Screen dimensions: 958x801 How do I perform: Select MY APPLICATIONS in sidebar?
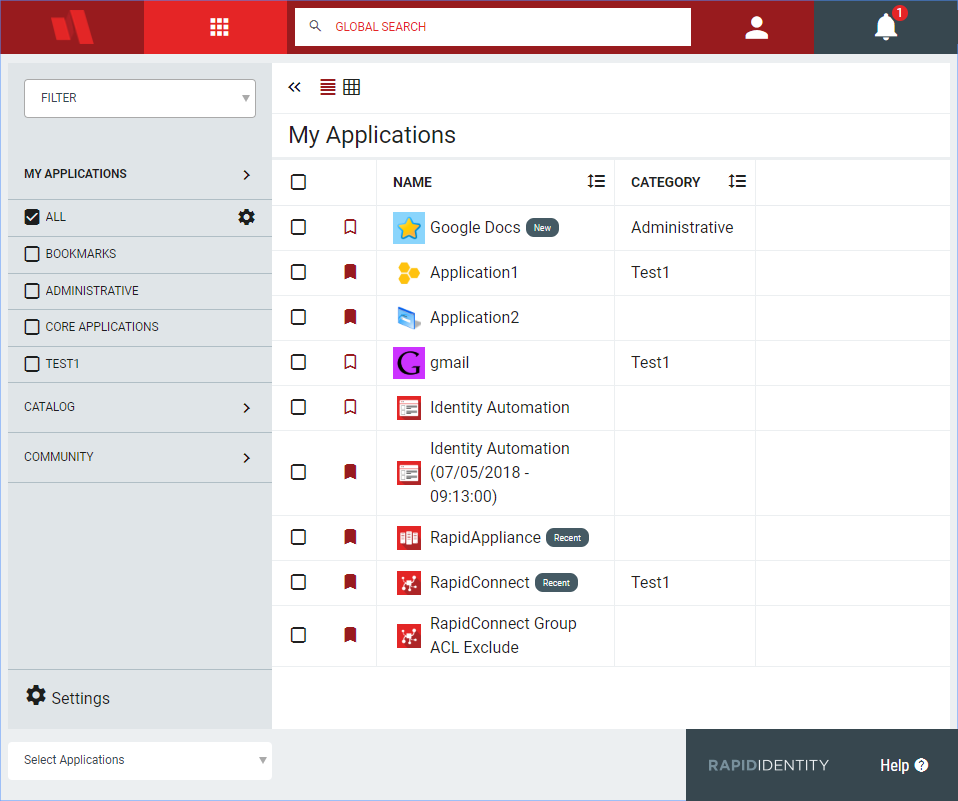[x=75, y=174]
